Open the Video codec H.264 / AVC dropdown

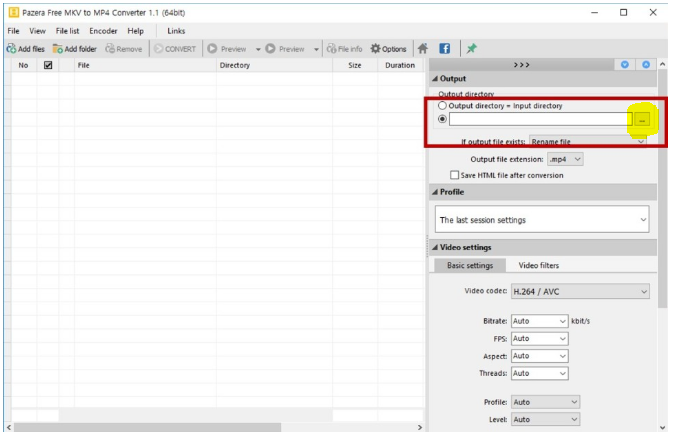tap(580, 291)
